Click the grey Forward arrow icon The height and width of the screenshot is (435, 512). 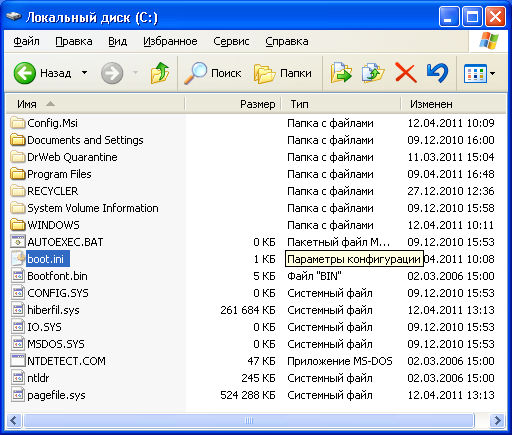(112, 73)
